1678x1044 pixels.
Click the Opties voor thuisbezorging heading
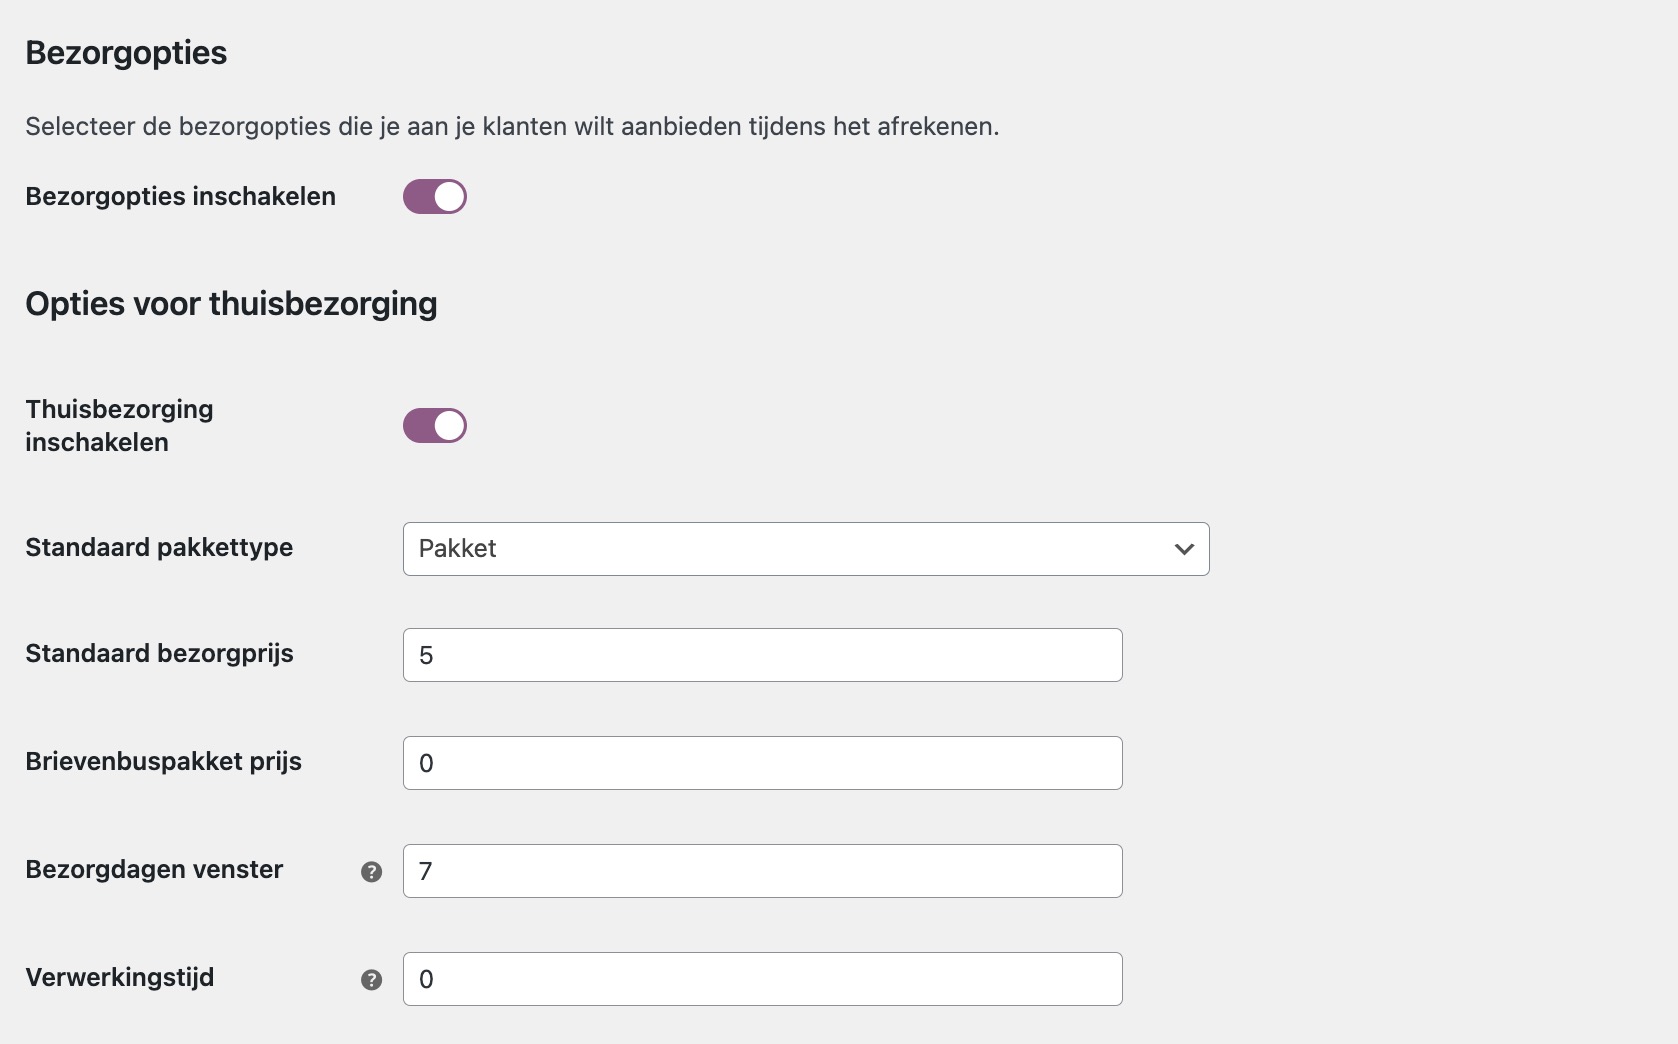tap(230, 304)
